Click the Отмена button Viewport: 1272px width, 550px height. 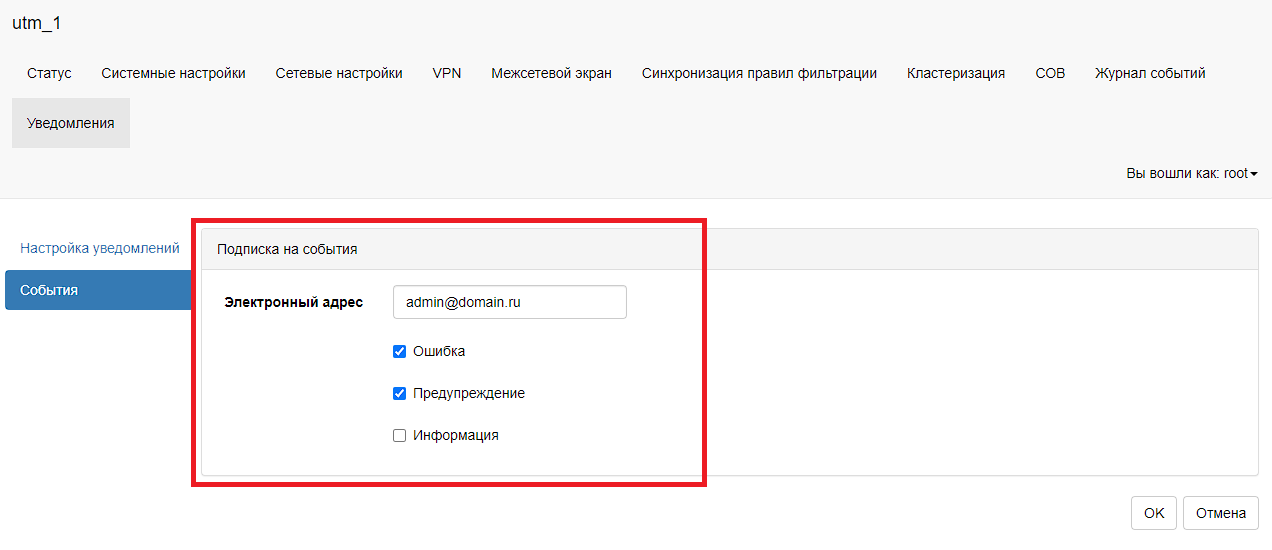(1220, 513)
